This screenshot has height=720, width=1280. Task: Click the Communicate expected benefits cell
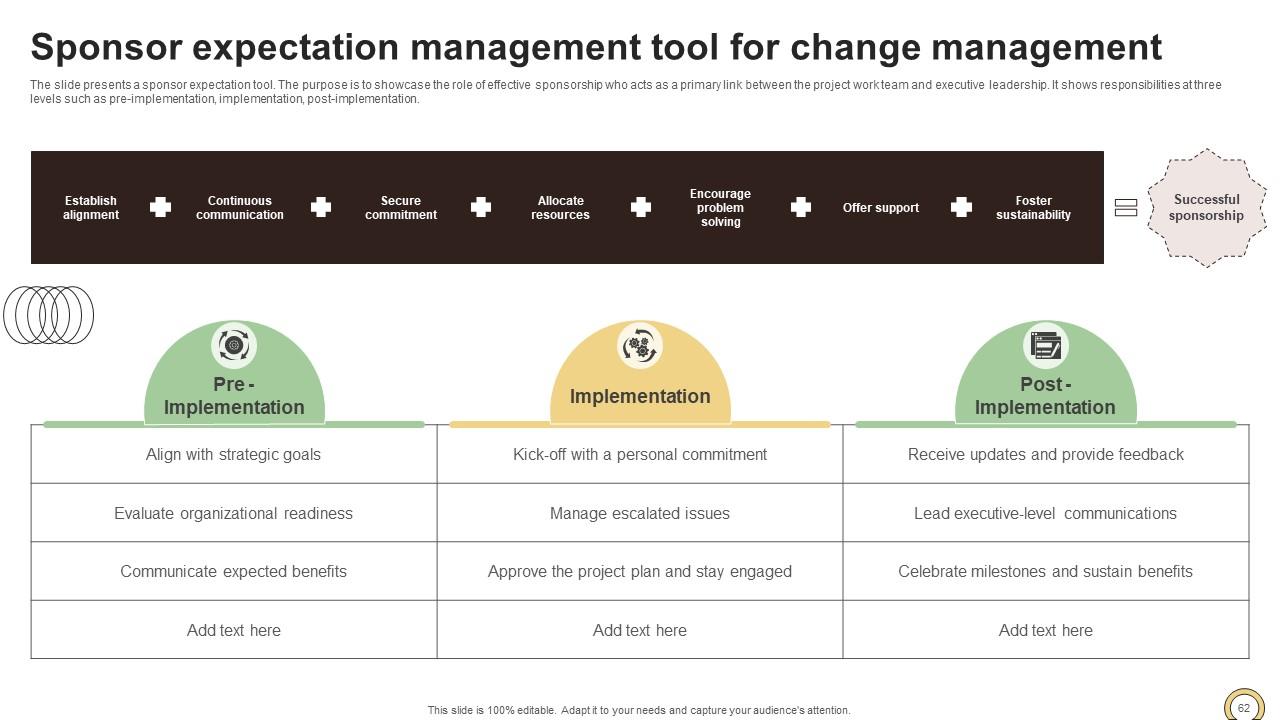pos(234,571)
